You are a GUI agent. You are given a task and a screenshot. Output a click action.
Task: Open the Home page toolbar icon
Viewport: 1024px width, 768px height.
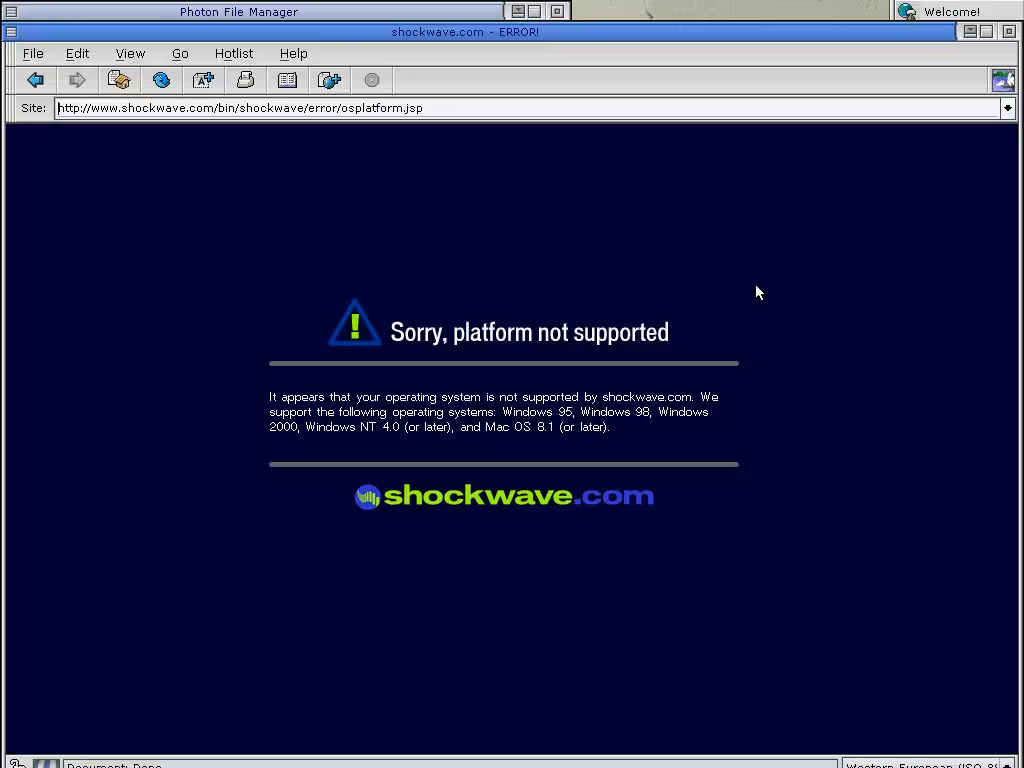(x=119, y=80)
